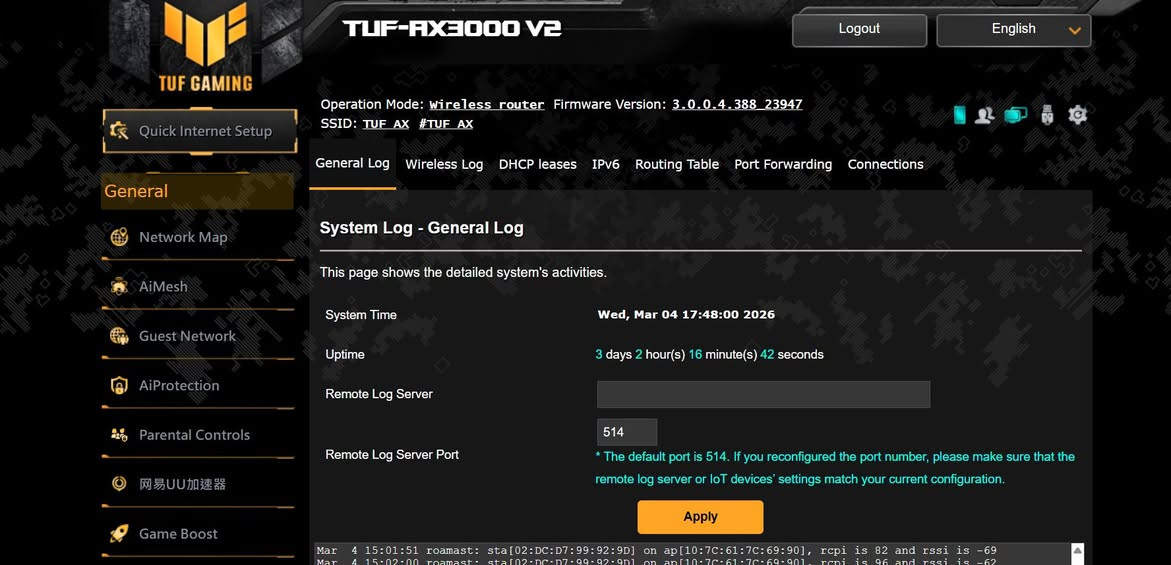Viewport: 1171px width, 565px height.
Task: Click the System Log - General Log heading
Action: click(x=421, y=228)
